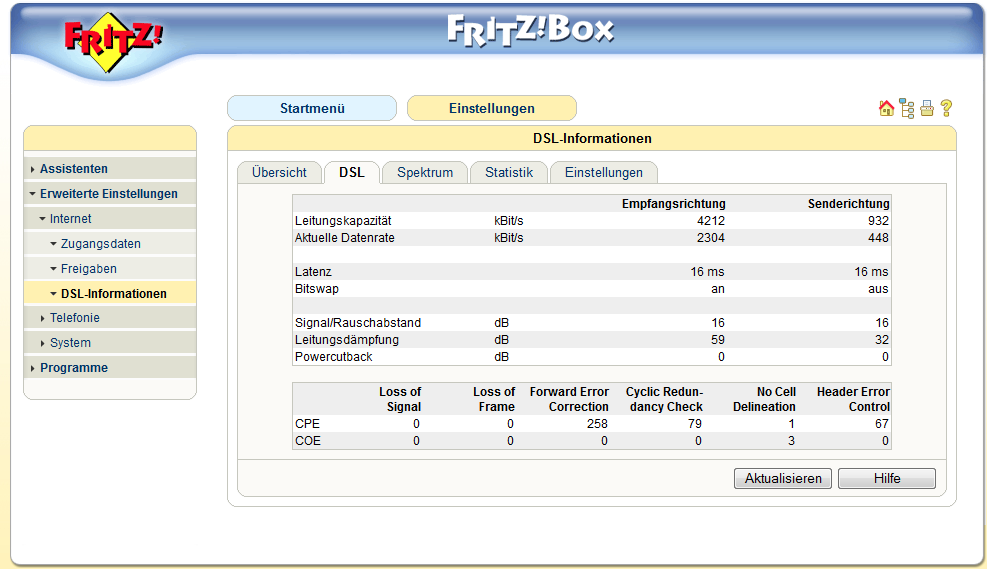Click the 2304 data rate value
987x569 pixels.
(711, 238)
